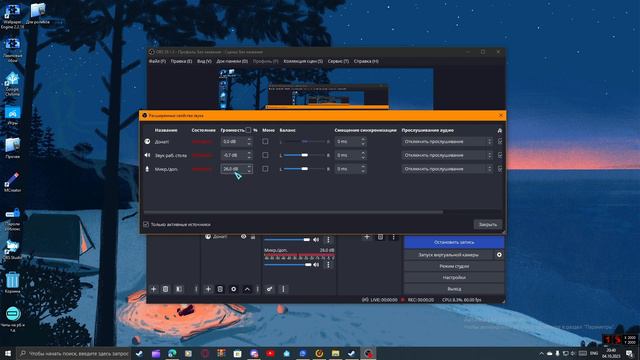Click the microphone icon beside Микр/доп.

147,169
